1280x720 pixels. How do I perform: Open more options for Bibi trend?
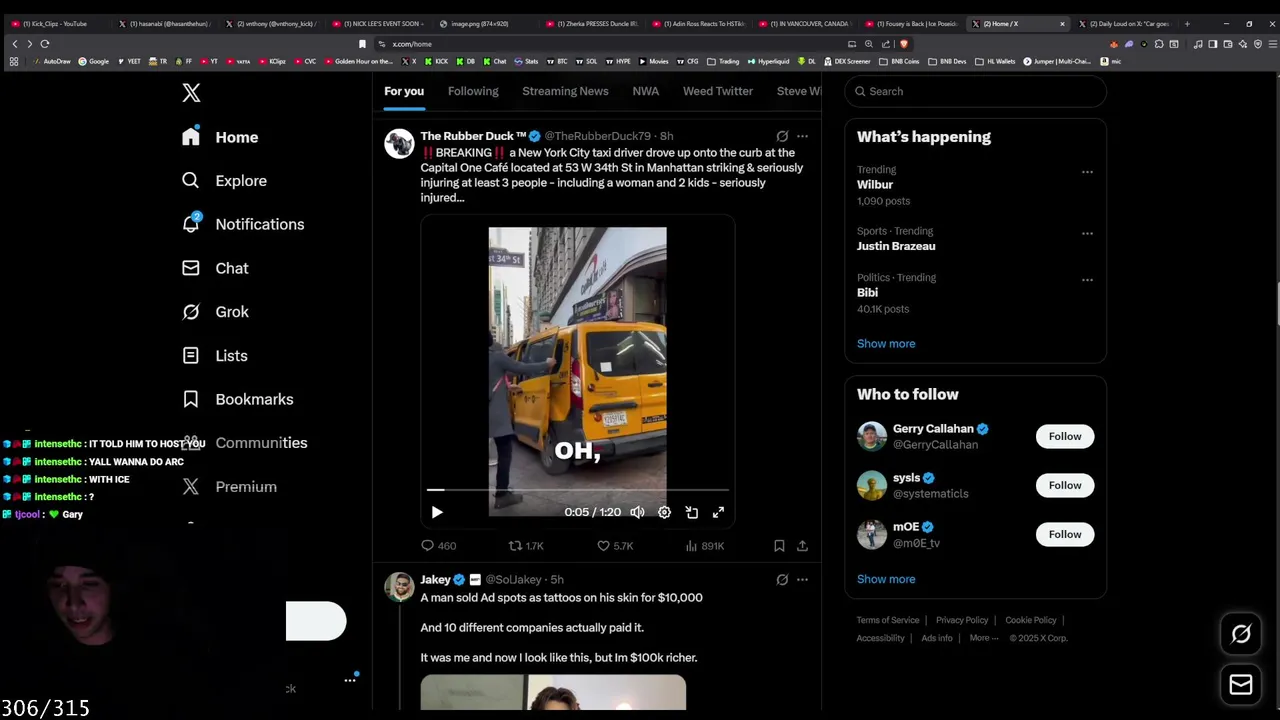[x=1087, y=279]
